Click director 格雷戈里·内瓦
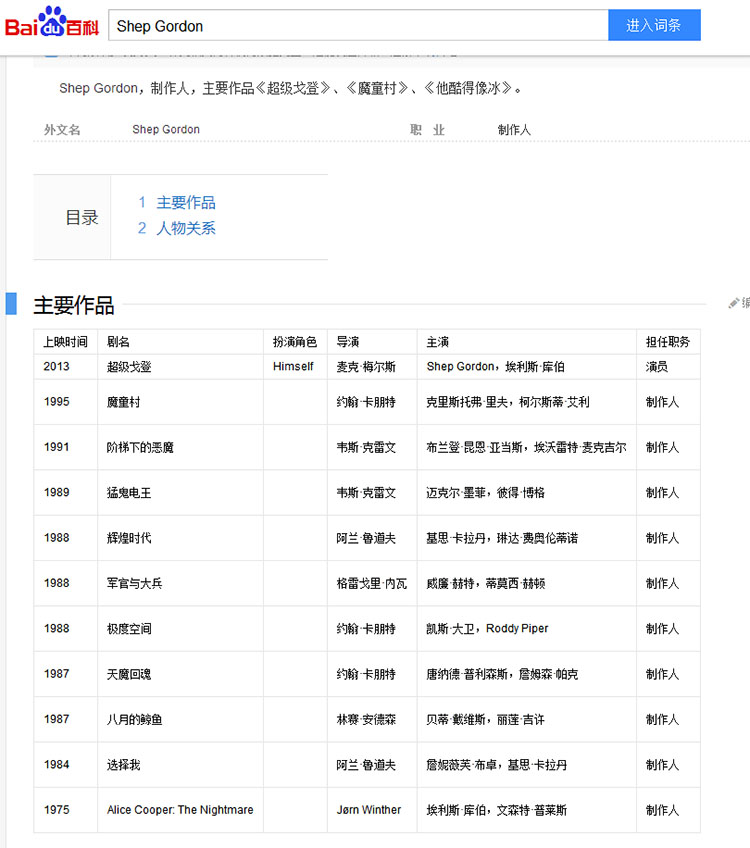The width and height of the screenshot is (750, 848). (x=371, y=584)
